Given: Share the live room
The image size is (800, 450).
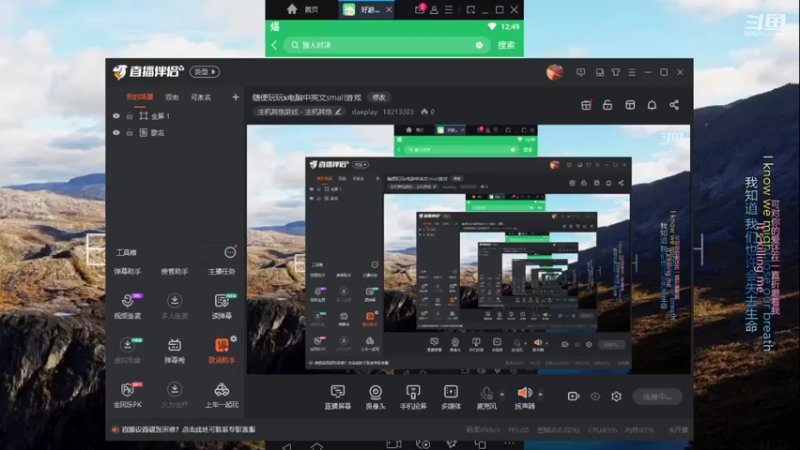Looking at the screenshot, I should [x=674, y=105].
